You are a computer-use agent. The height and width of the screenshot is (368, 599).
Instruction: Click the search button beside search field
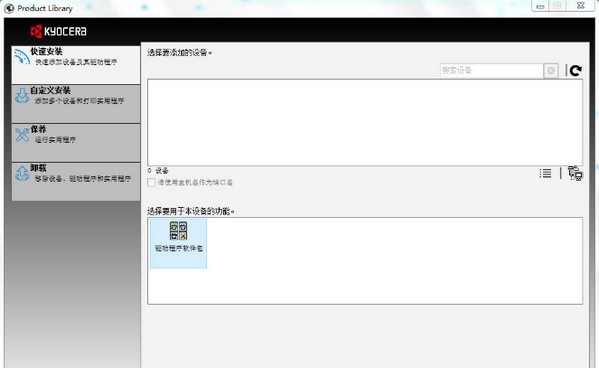point(551,71)
